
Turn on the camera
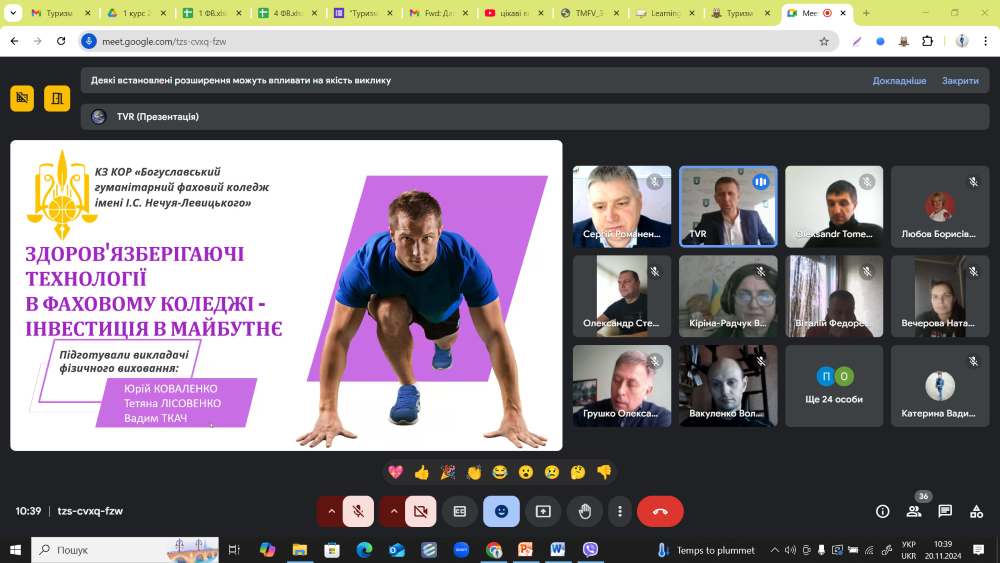pos(421,511)
